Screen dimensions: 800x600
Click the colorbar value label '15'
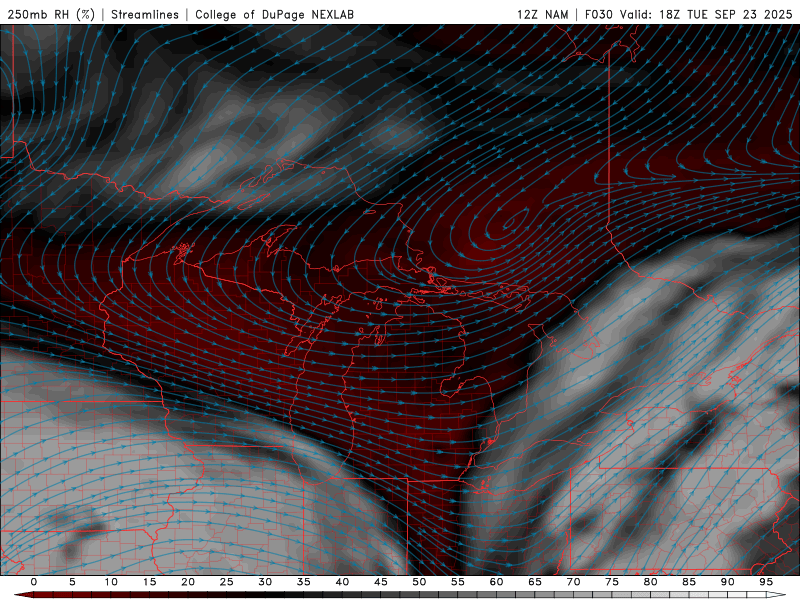click(149, 582)
